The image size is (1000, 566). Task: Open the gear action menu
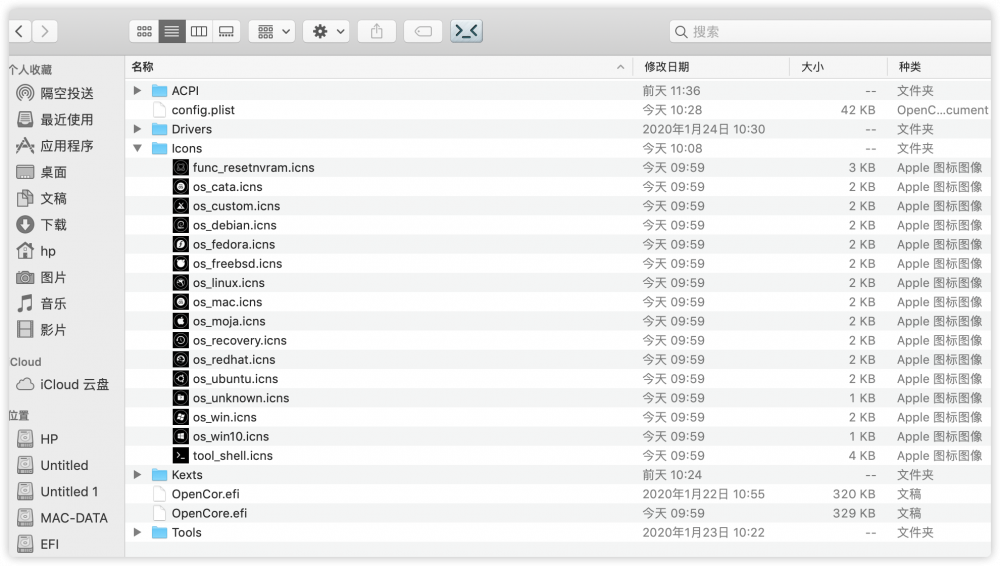click(327, 31)
